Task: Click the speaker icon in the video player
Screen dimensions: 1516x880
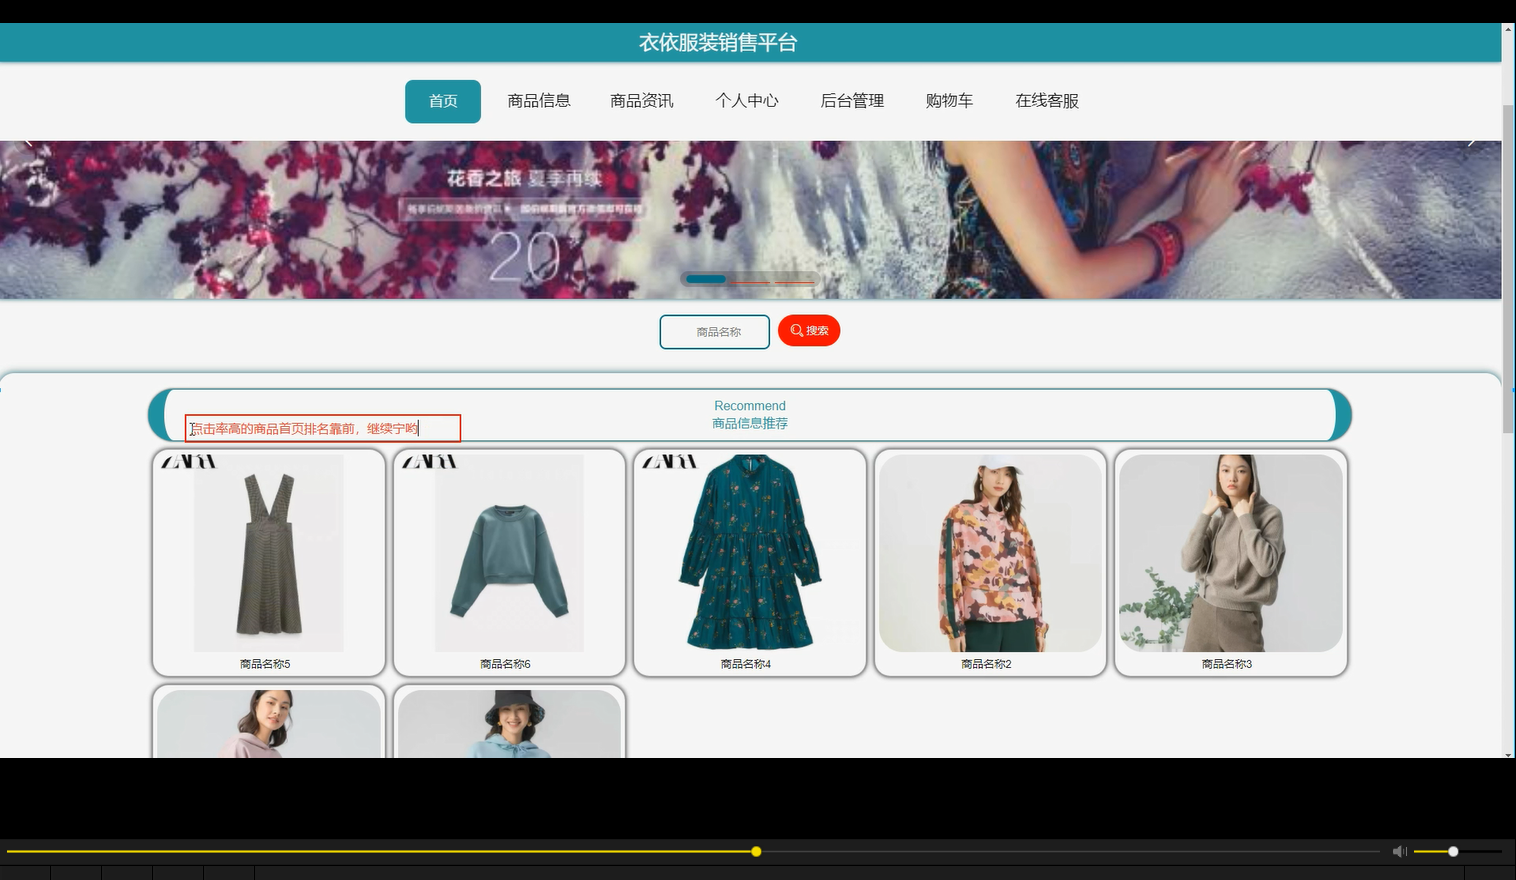Action: (1399, 851)
